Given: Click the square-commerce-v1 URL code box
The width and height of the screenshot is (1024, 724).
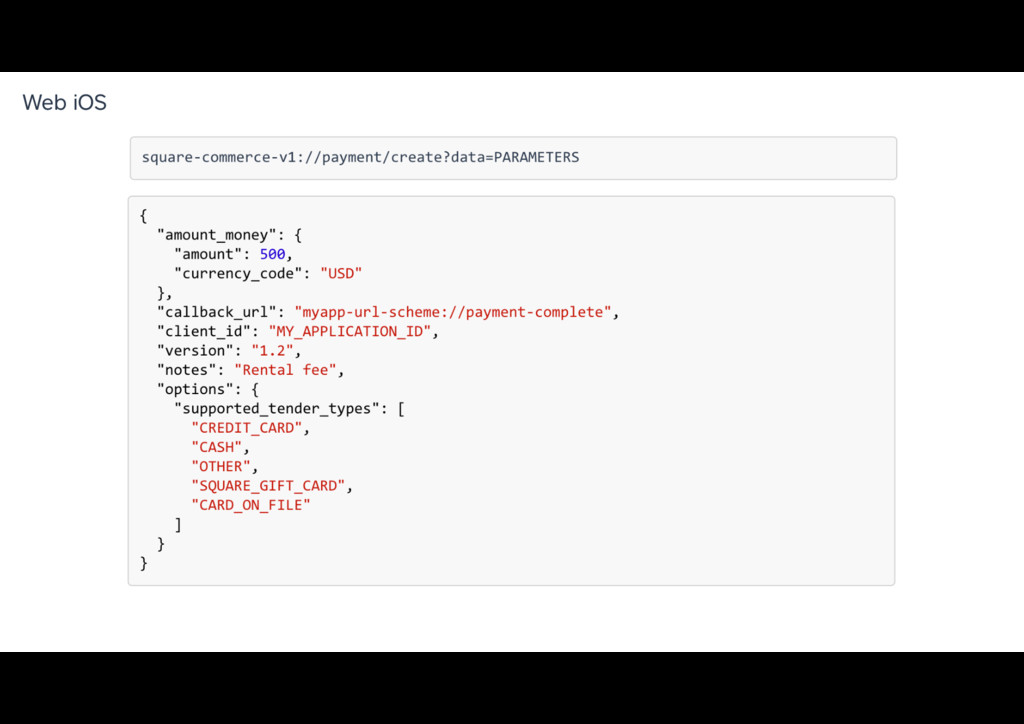Looking at the screenshot, I should pyautogui.click(x=513, y=158).
